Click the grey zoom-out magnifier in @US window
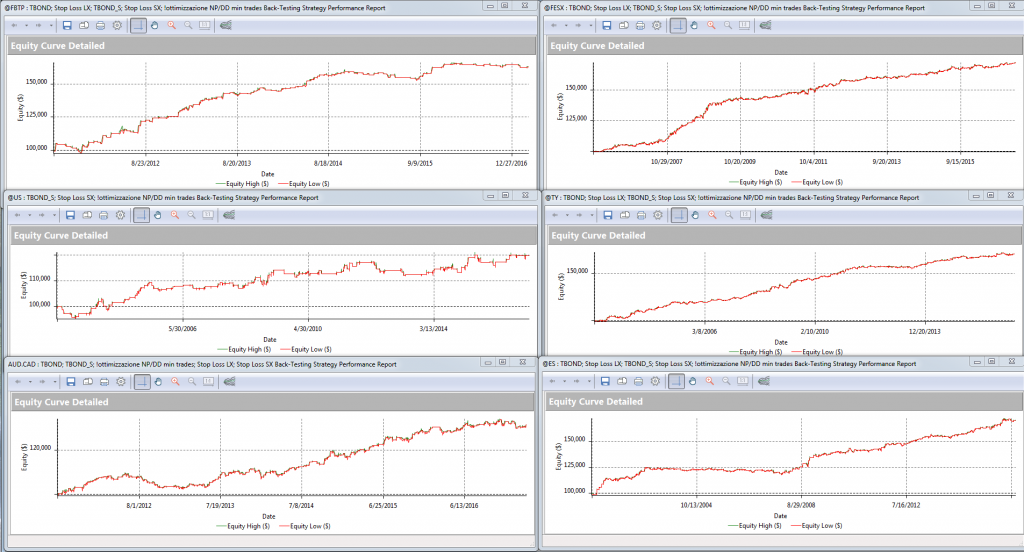 click(x=189, y=215)
